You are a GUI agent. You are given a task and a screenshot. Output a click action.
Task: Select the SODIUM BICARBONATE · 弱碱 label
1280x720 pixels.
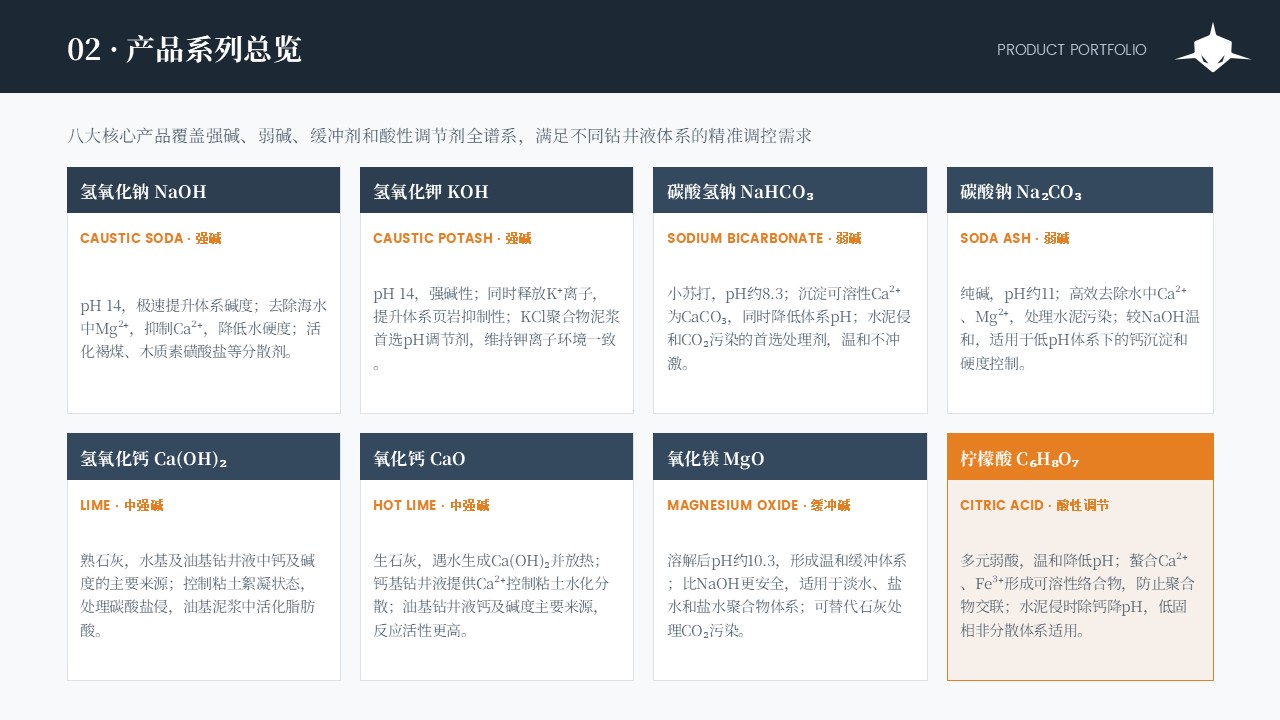[764, 238]
